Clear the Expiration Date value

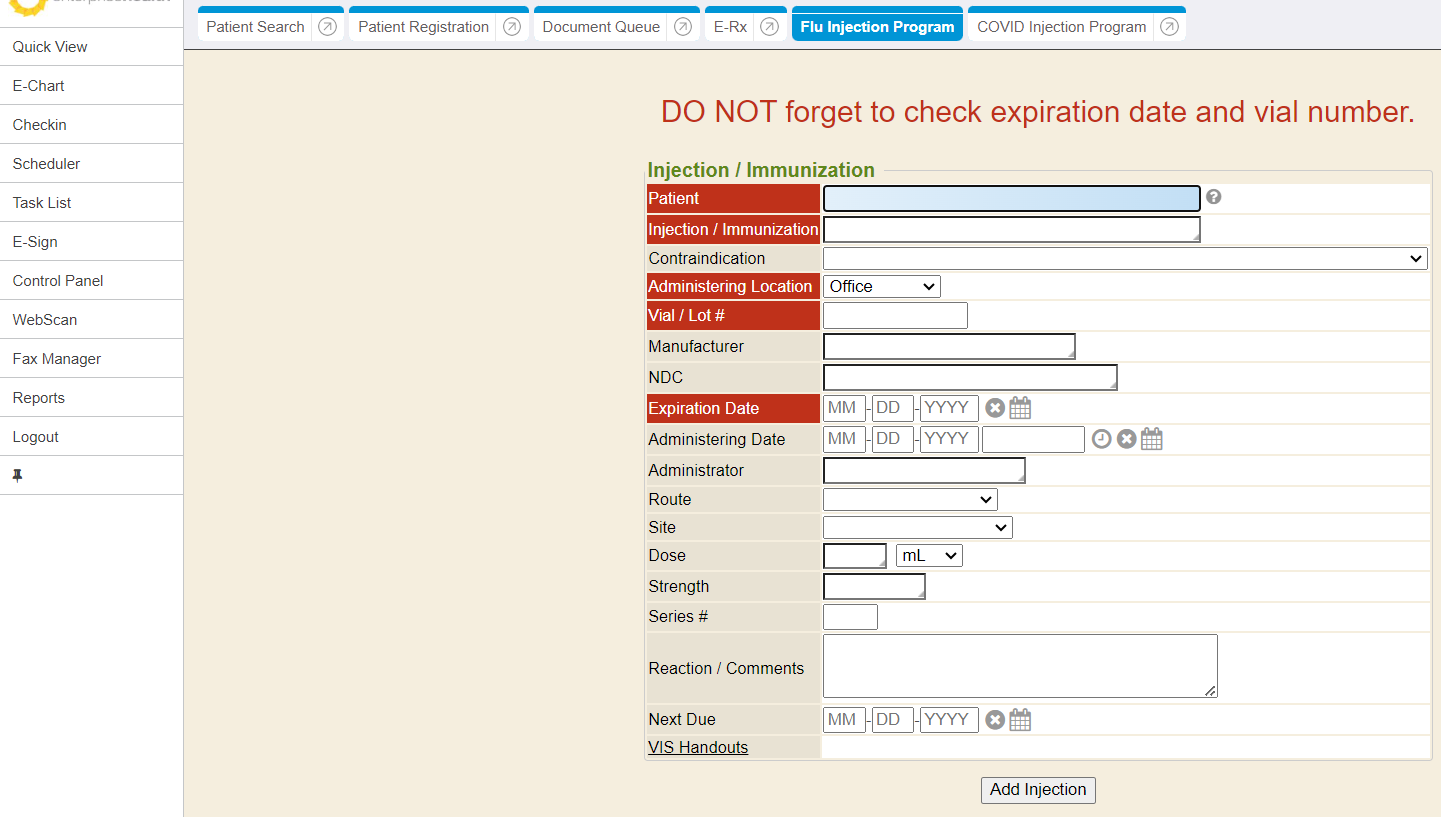995,408
